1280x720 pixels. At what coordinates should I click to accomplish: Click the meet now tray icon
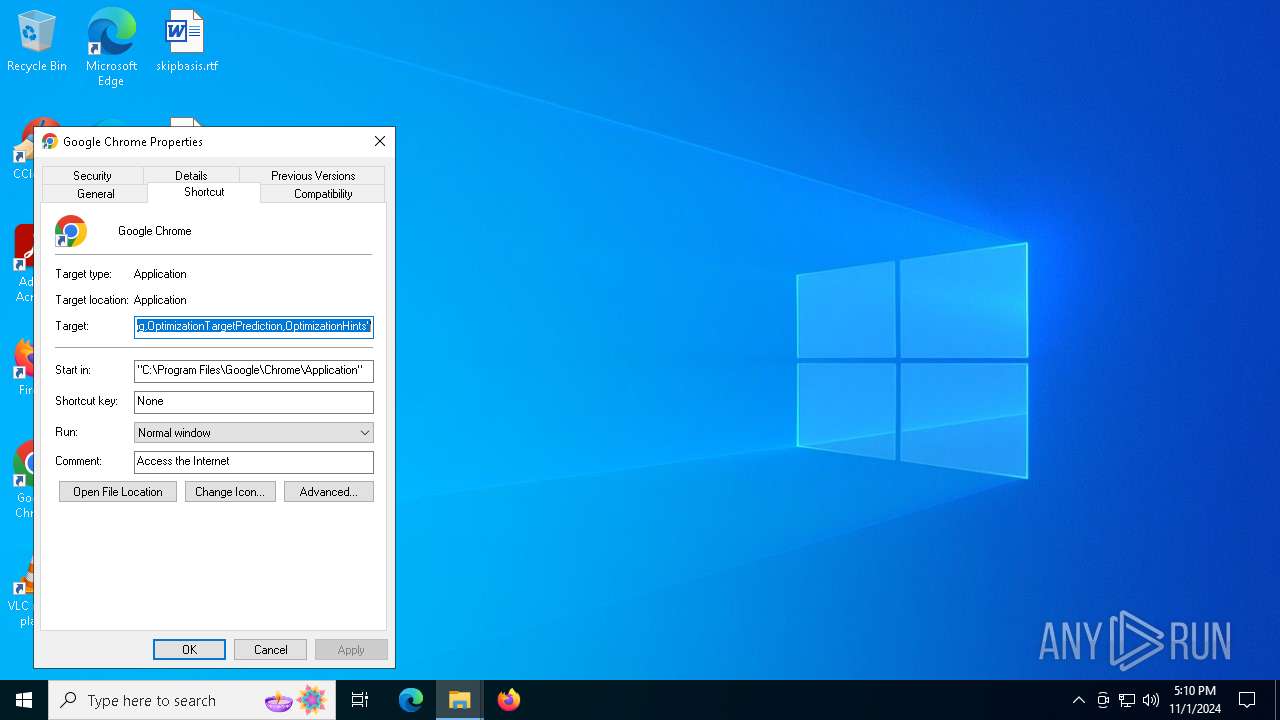pyautogui.click(x=1103, y=700)
